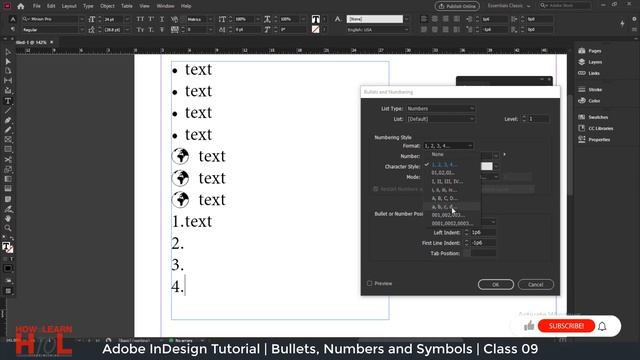
Task: Open the font style Regular dropdown
Action: pos(82,30)
